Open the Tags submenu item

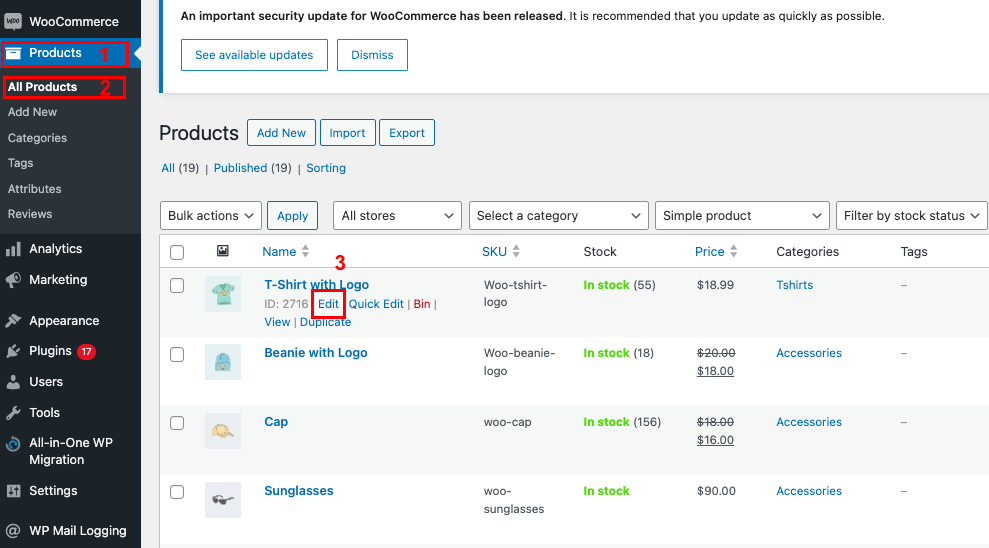pos(20,163)
